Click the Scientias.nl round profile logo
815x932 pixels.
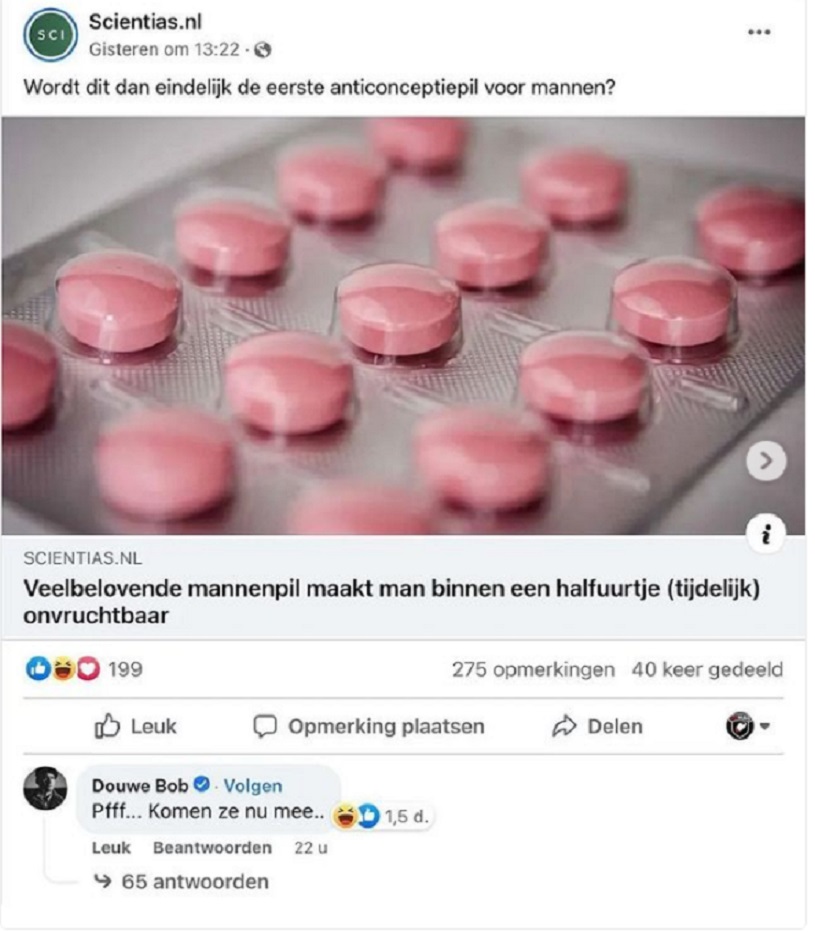click(x=51, y=35)
